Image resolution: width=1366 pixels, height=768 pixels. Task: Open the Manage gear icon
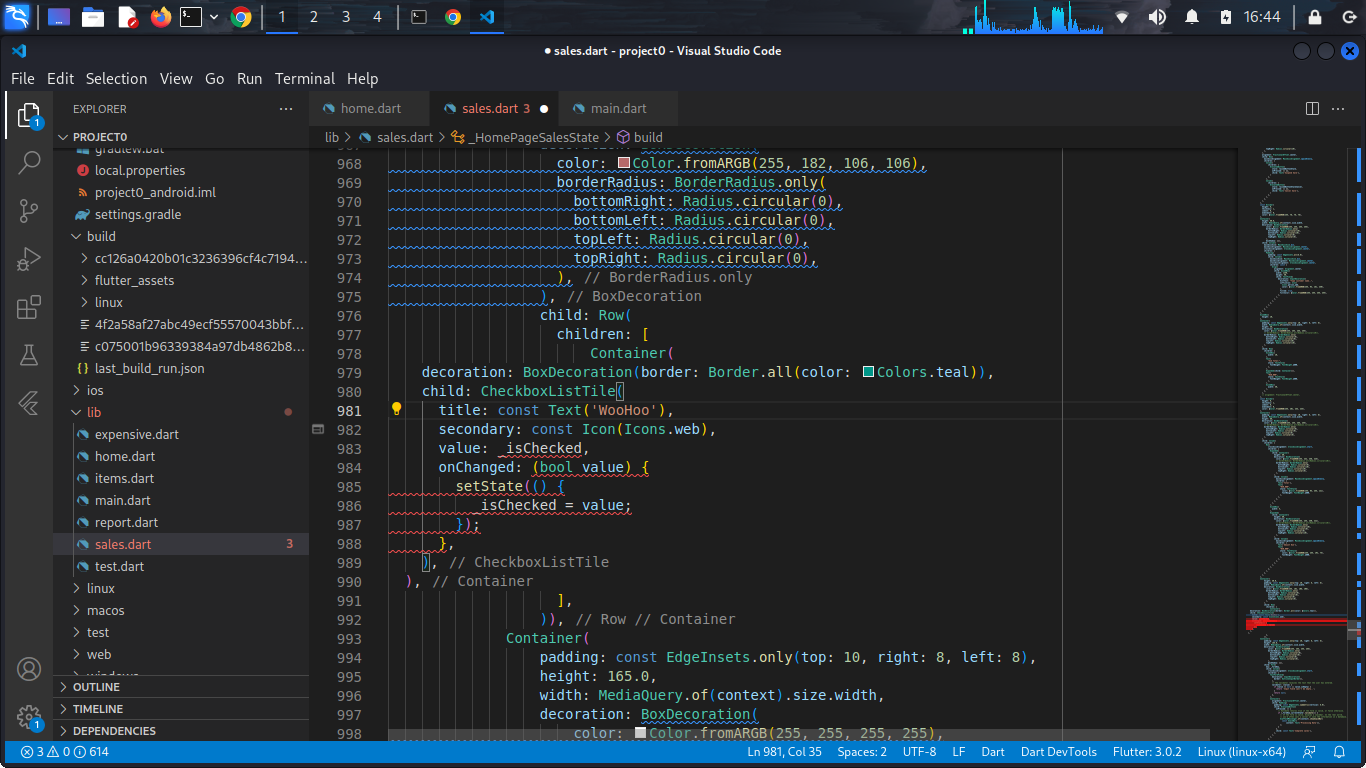point(29,717)
